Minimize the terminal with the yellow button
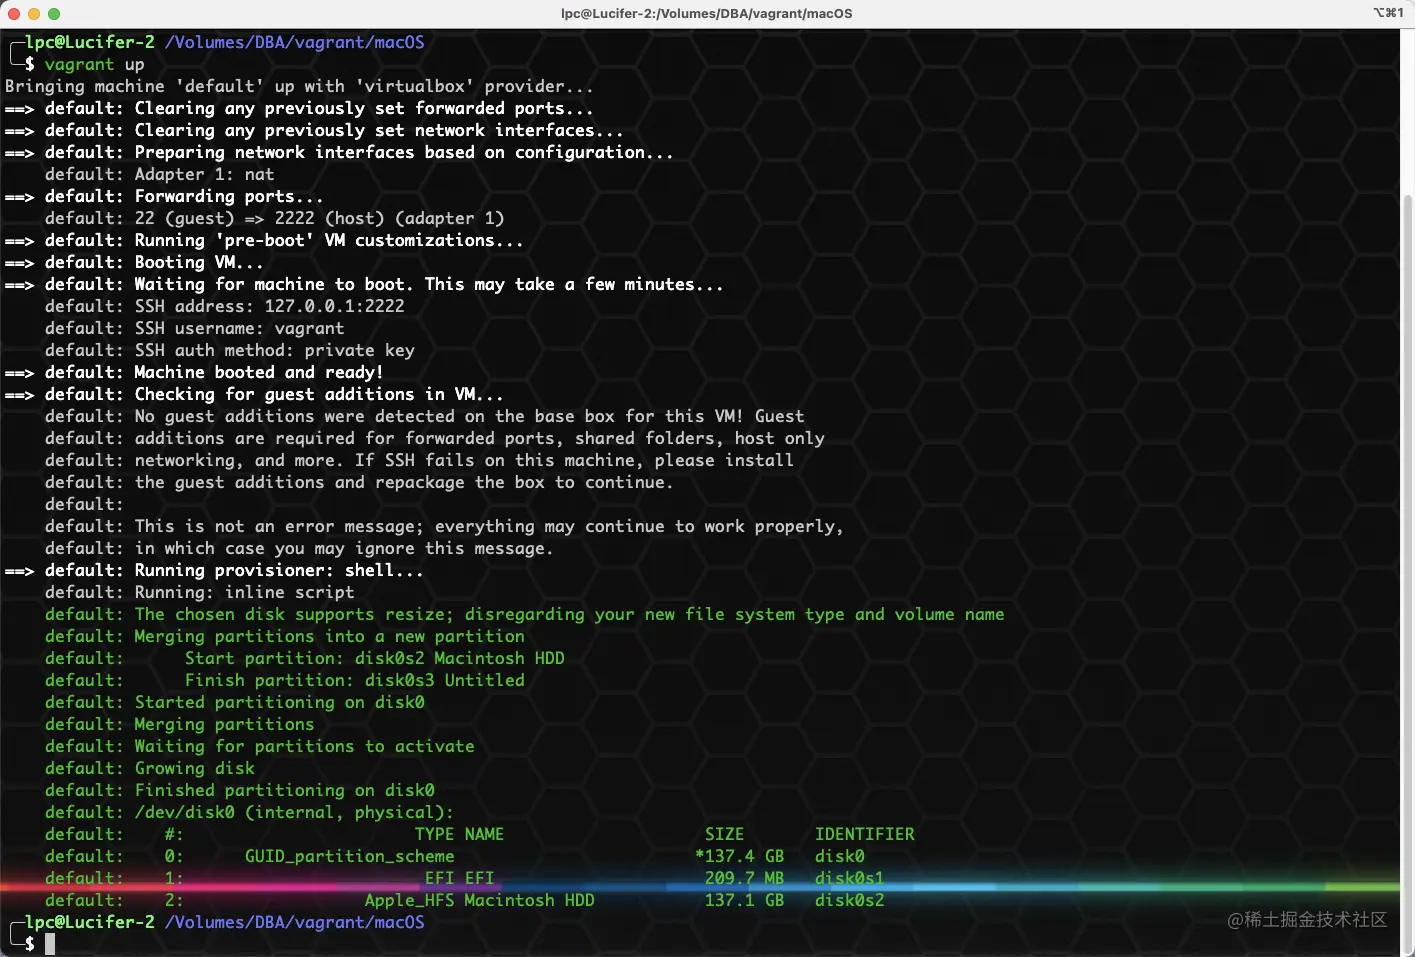The image size is (1415, 957). point(34,14)
